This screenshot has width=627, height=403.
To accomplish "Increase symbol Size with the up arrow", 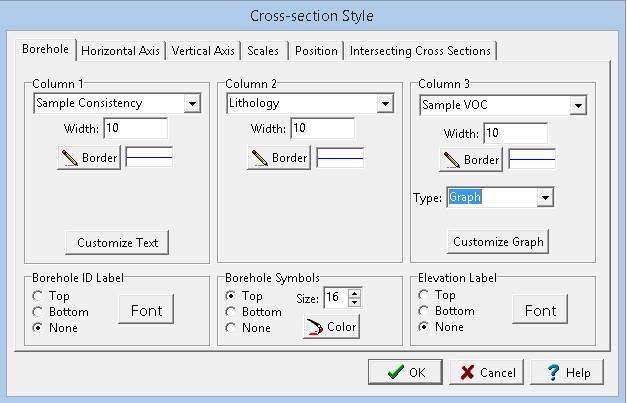I will pyautogui.click(x=354, y=291).
